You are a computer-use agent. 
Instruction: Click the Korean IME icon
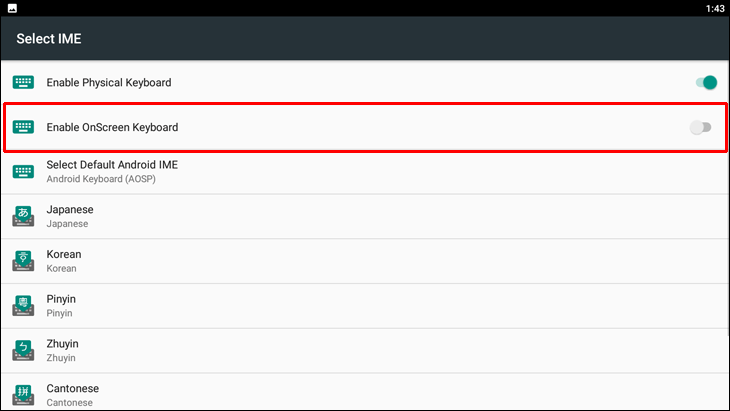23,261
